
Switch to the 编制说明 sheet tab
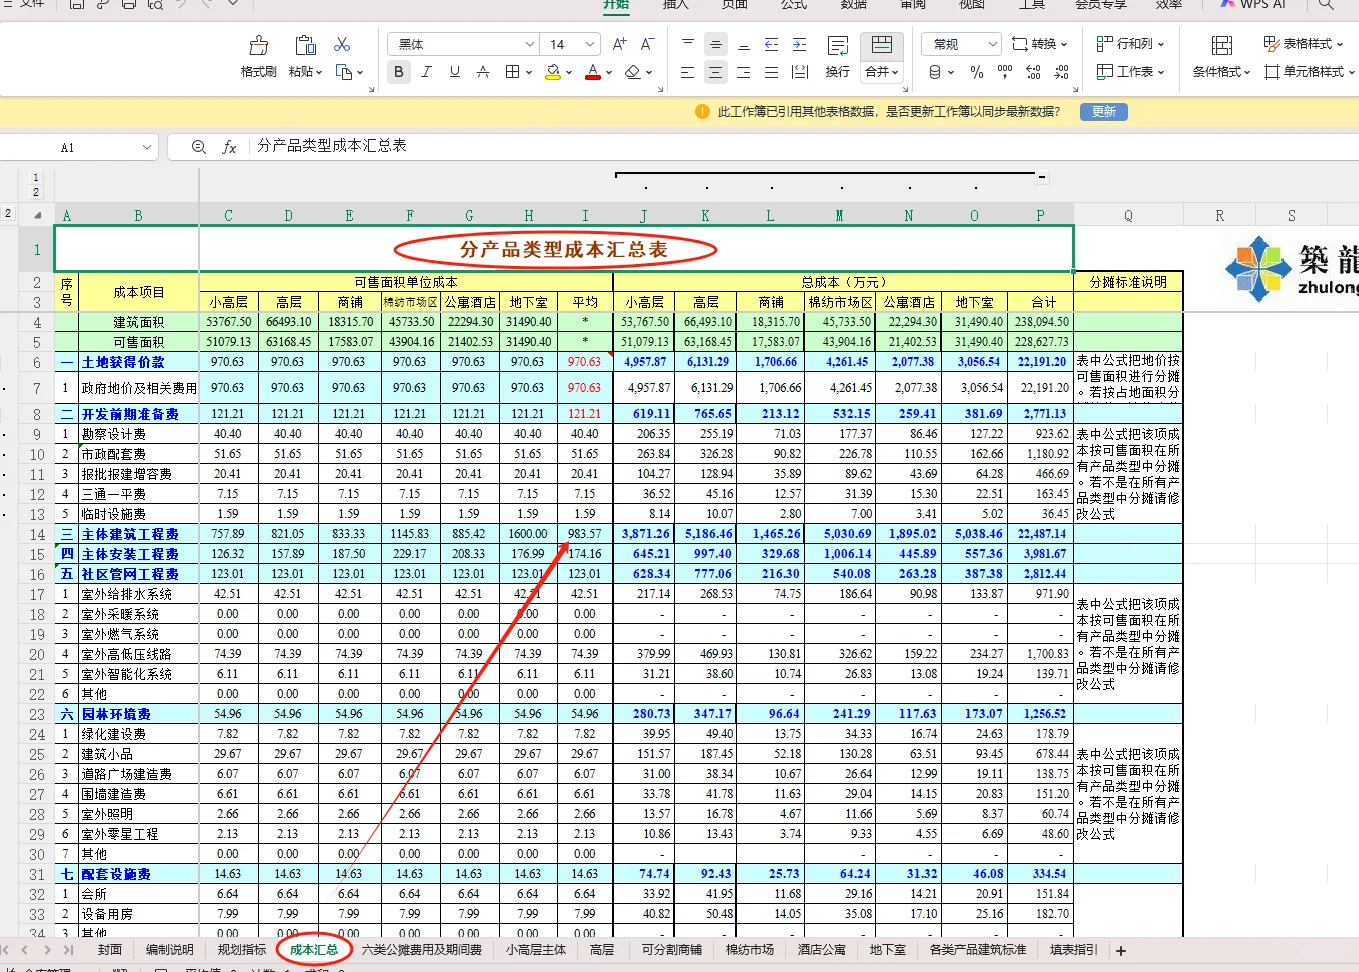(170, 950)
